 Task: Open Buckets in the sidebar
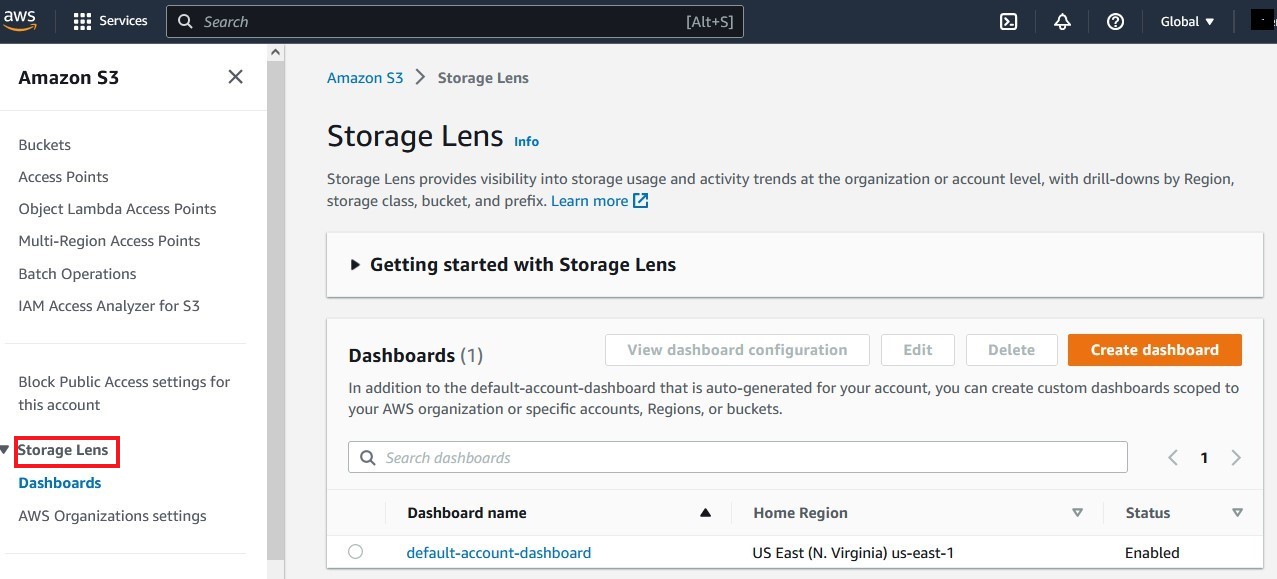(44, 145)
